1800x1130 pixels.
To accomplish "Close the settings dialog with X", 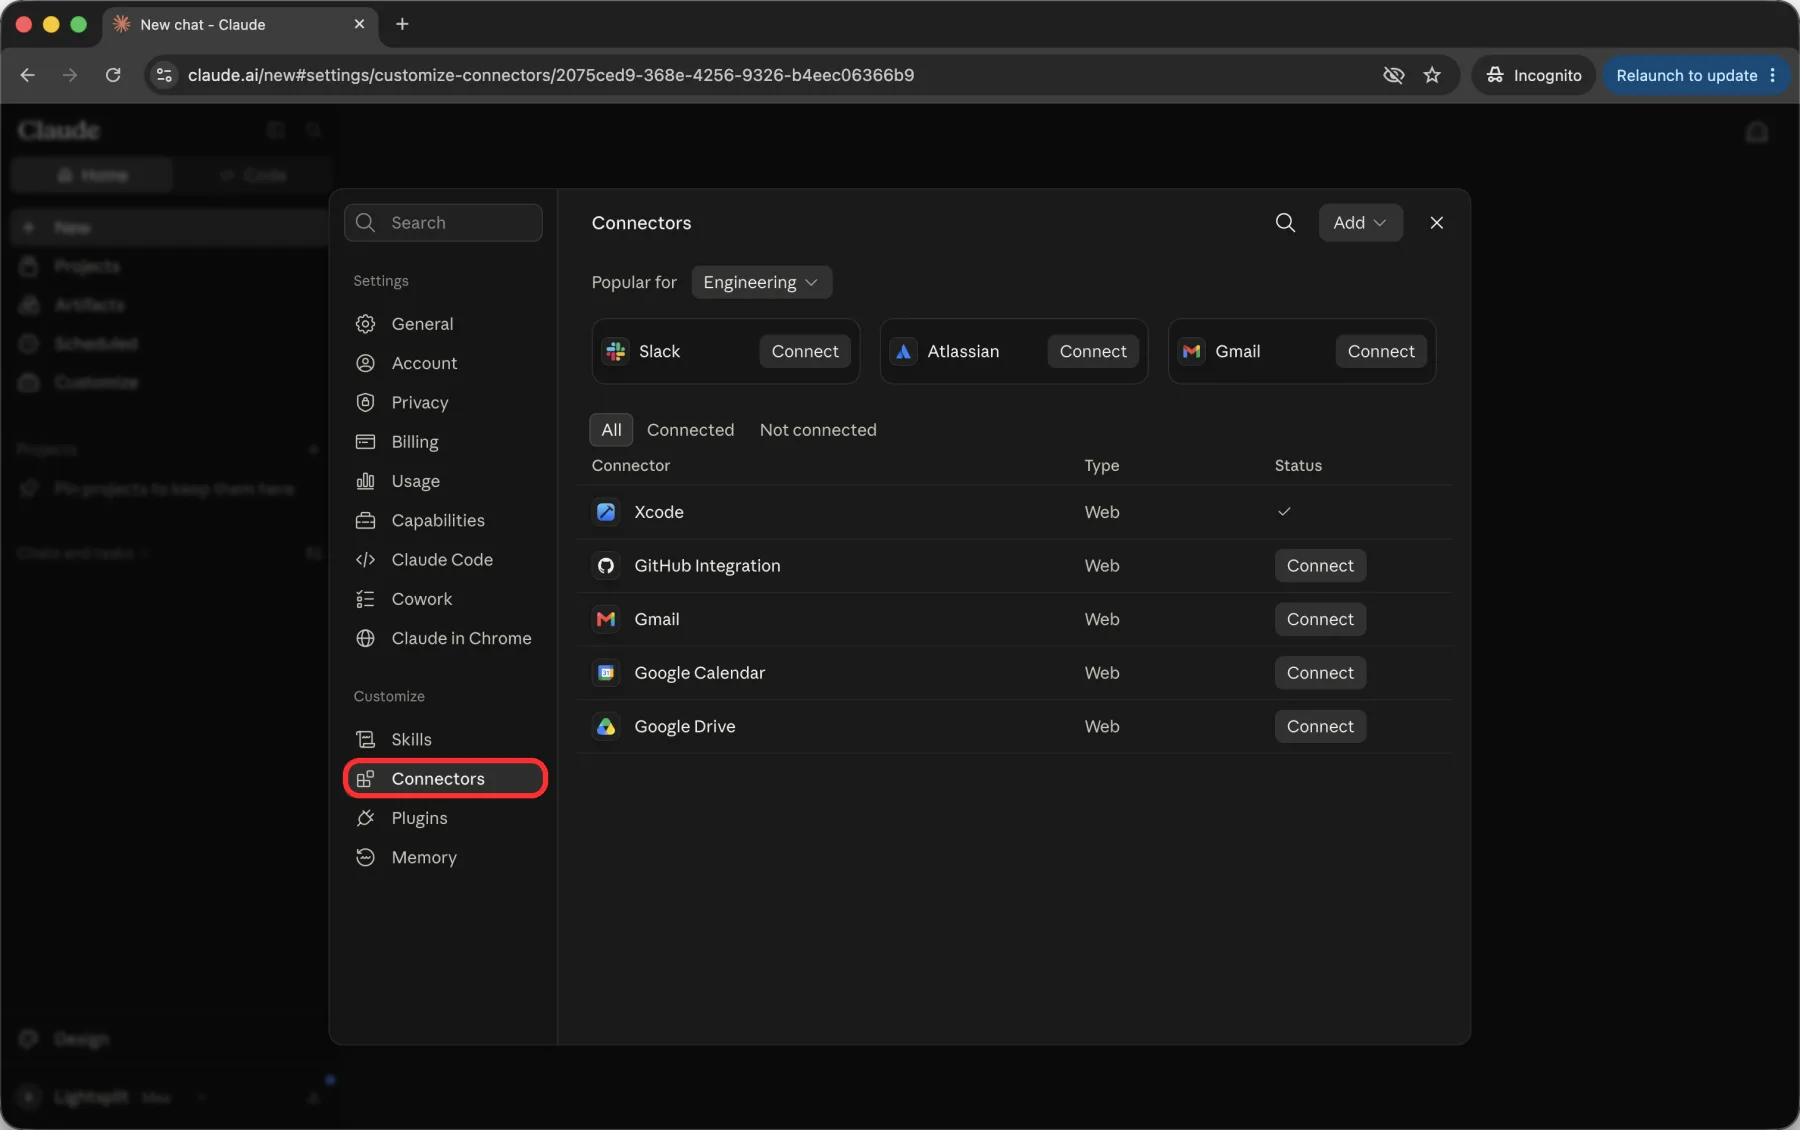I will point(1436,223).
